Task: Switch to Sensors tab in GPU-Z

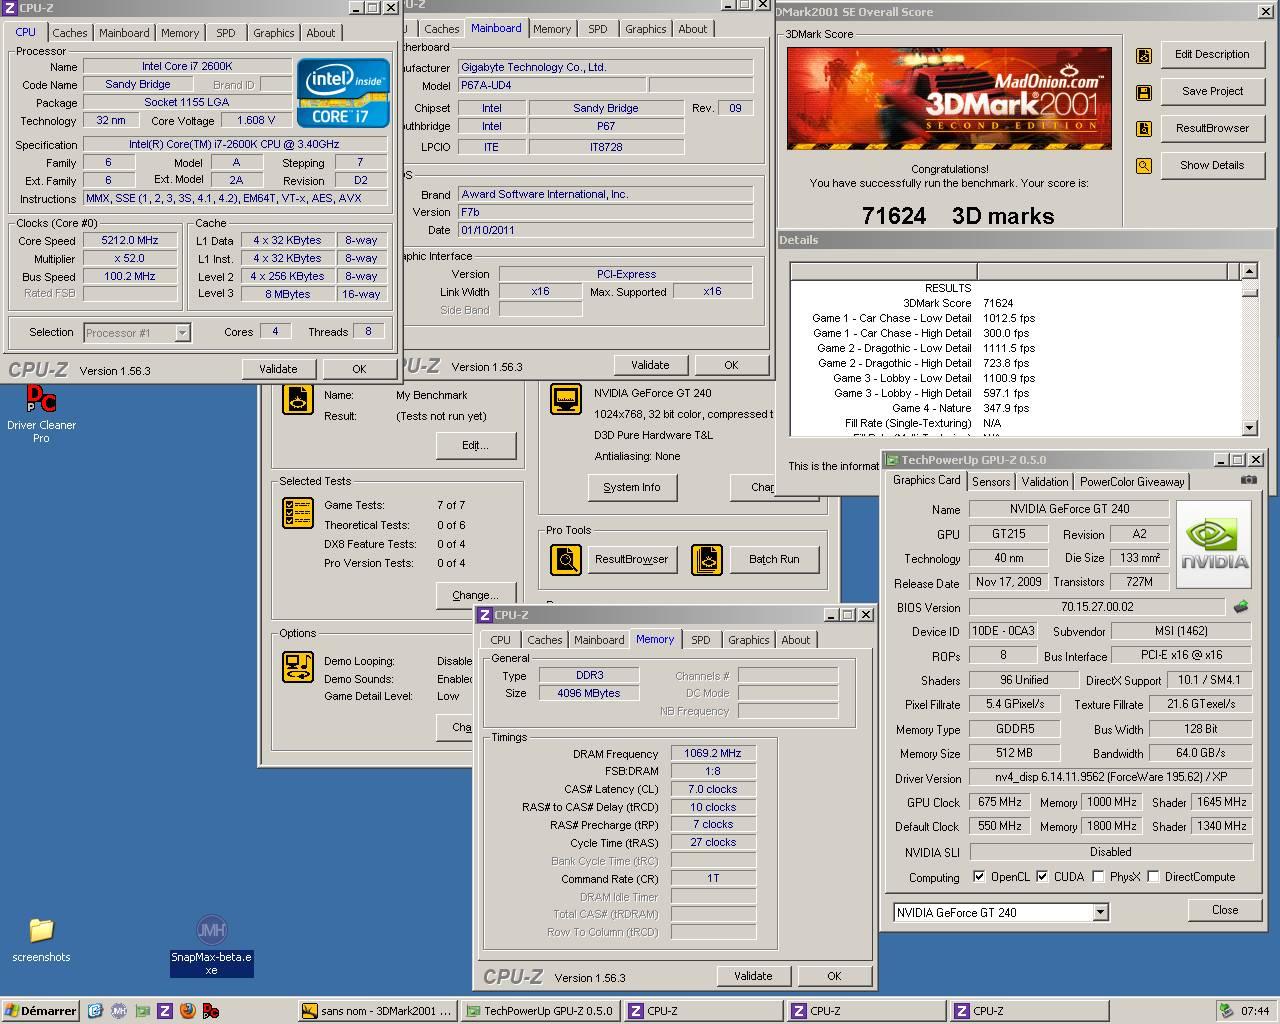Action: (991, 482)
